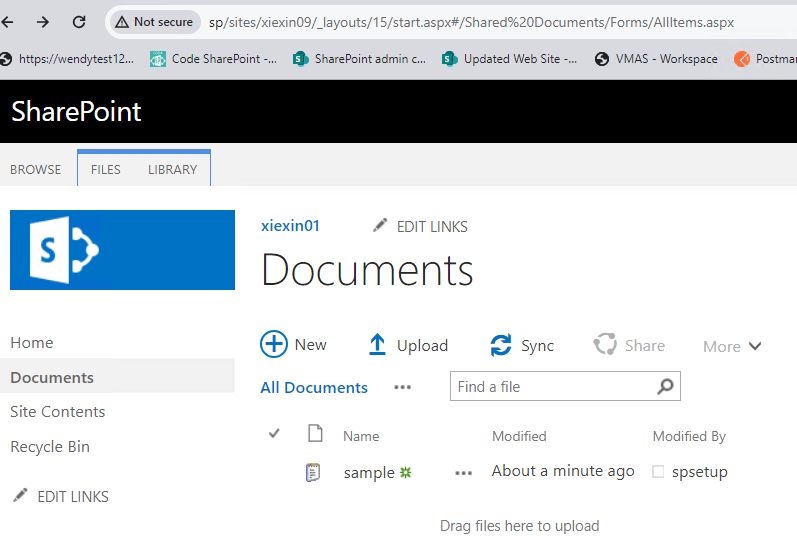The height and width of the screenshot is (547, 797).
Task: Click the sample file type icon
Action: (313, 472)
